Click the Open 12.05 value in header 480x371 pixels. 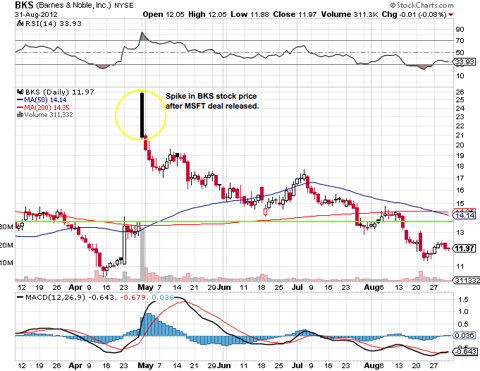[x=164, y=14]
